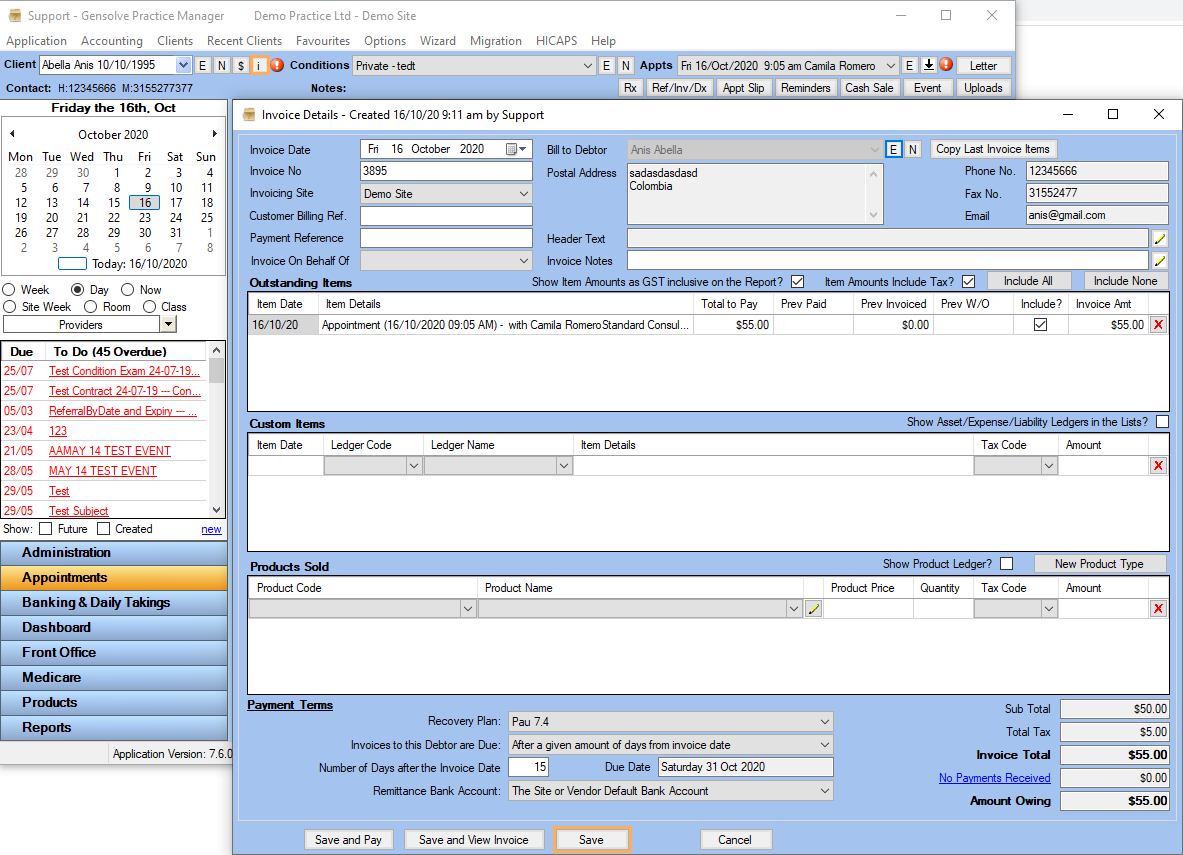Click the pencil icon next to Invoice Notes
1183x855 pixels.
coord(1160,260)
